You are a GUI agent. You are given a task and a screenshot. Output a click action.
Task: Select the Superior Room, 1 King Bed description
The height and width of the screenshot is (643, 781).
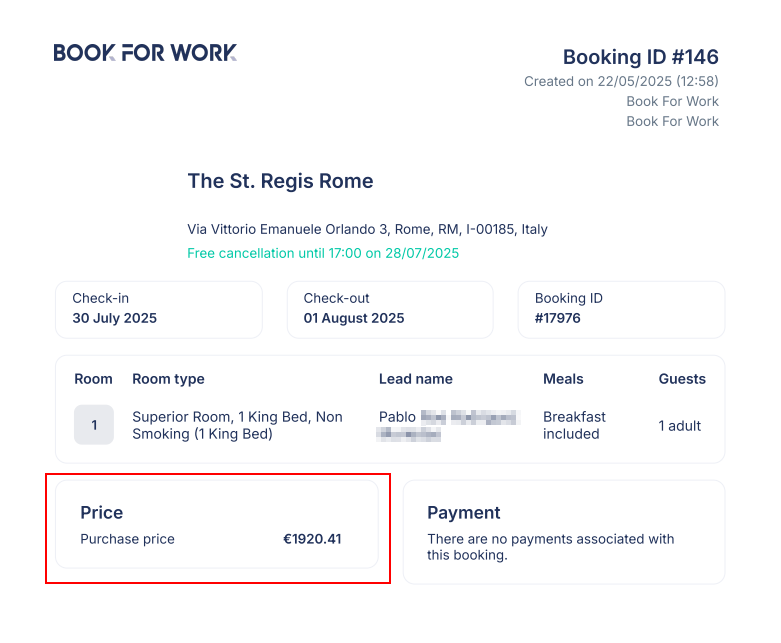(237, 425)
